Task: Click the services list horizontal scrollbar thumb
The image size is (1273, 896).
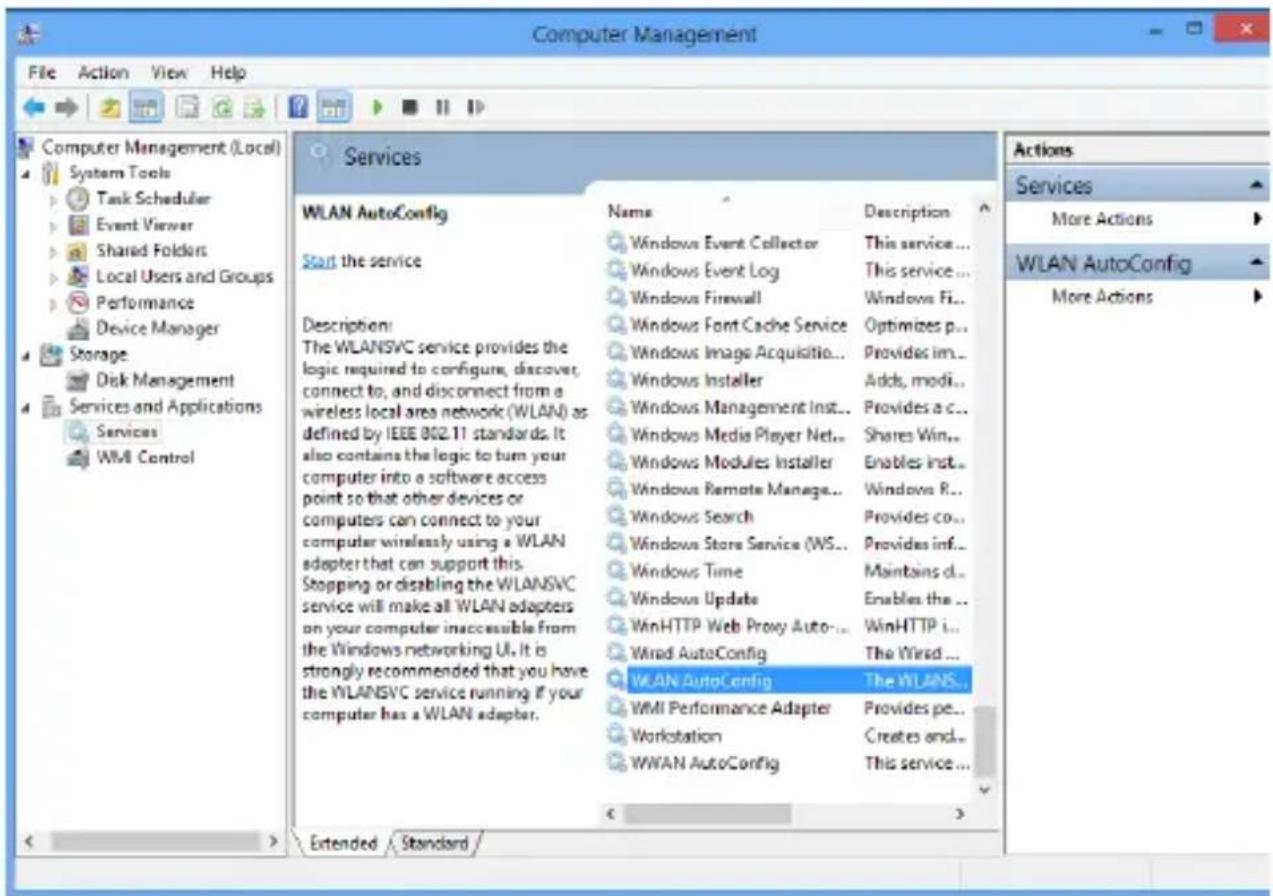Action: tap(707, 814)
